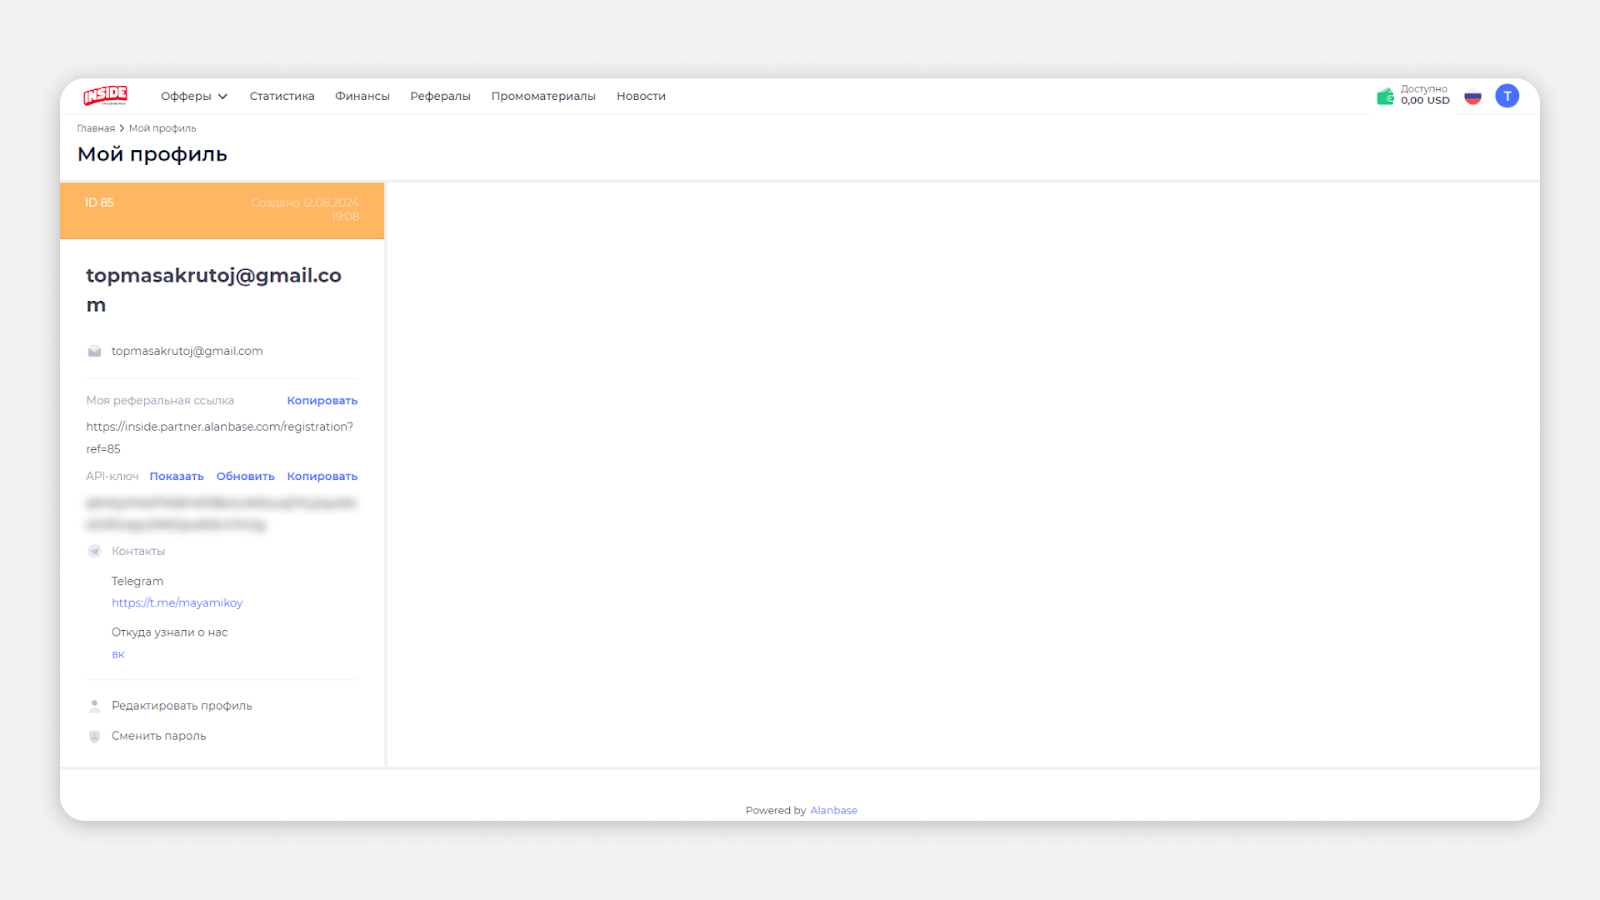Open the Новости section
The height and width of the screenshot is (900, 1600).
tap(641, 96)
